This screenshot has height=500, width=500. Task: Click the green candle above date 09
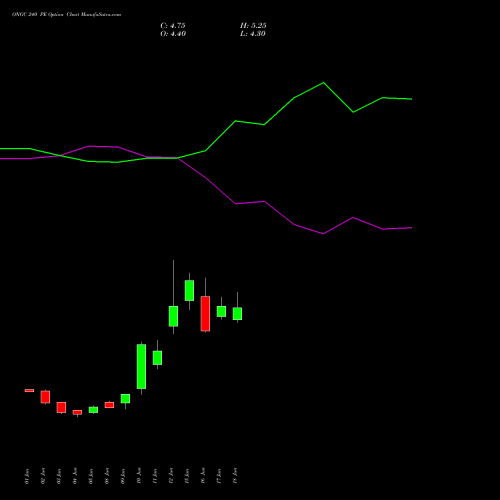coord(125,399)
